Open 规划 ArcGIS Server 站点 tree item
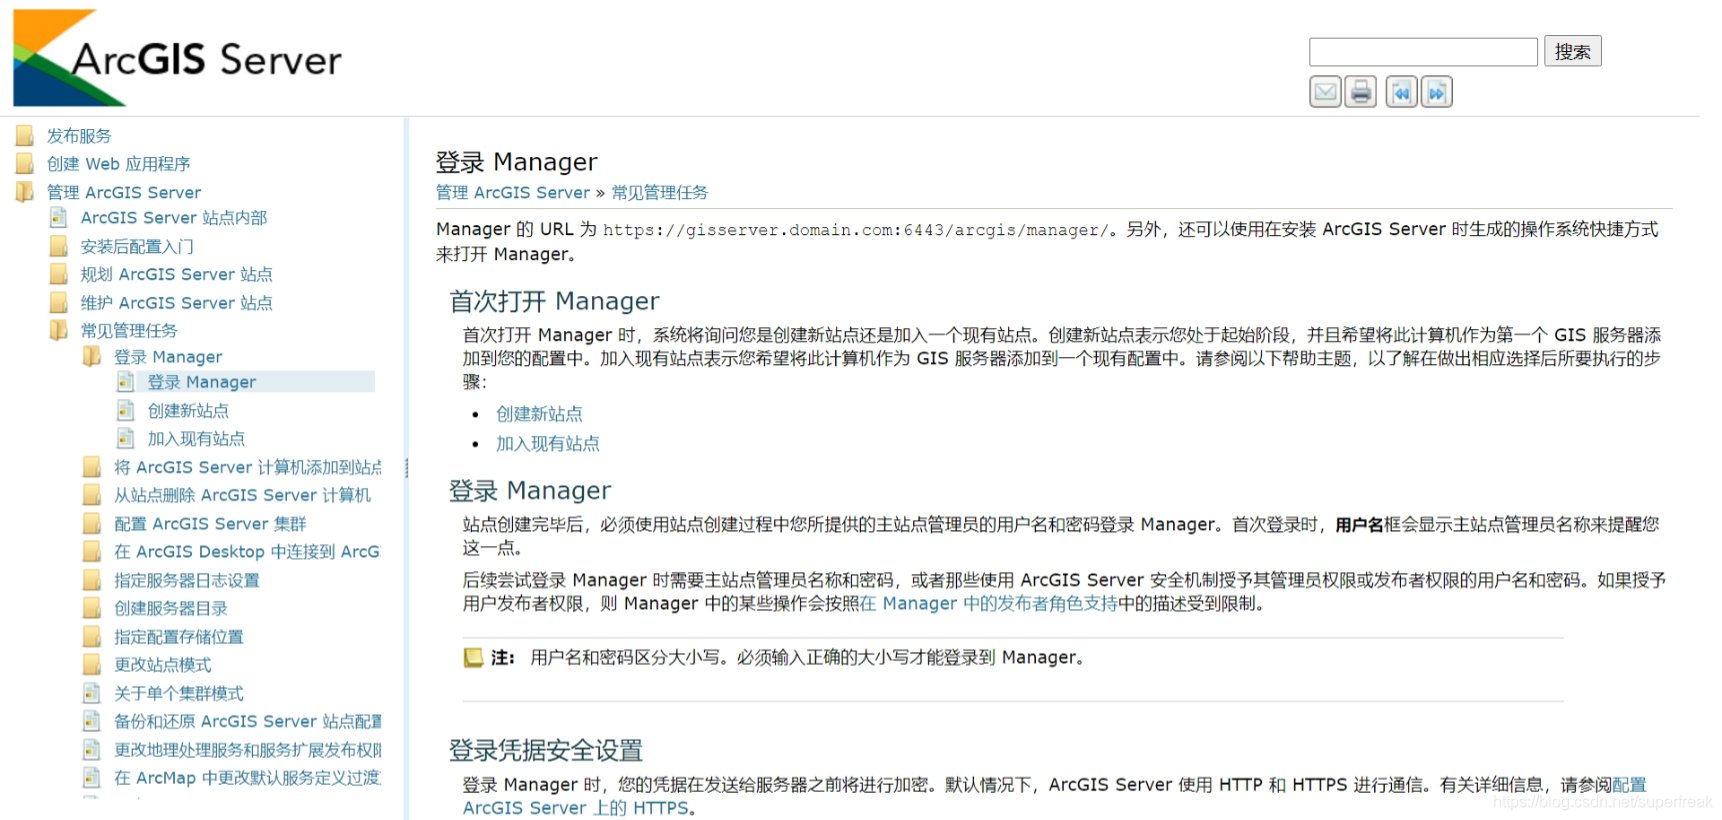 pyautogui.click(x=176, y=274)
